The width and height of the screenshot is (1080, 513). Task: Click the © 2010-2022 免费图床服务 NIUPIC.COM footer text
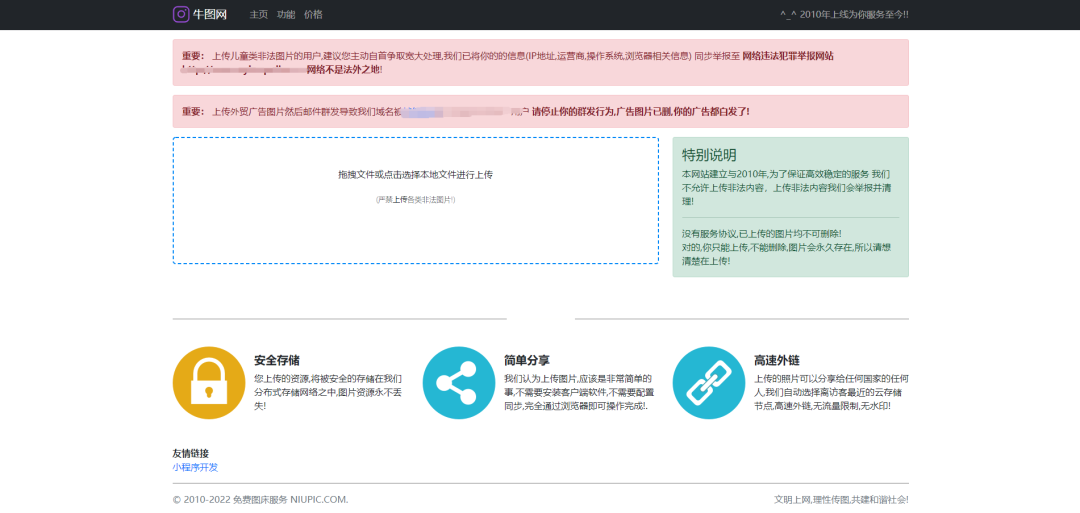pyautogui.click(x=260, y=499)
